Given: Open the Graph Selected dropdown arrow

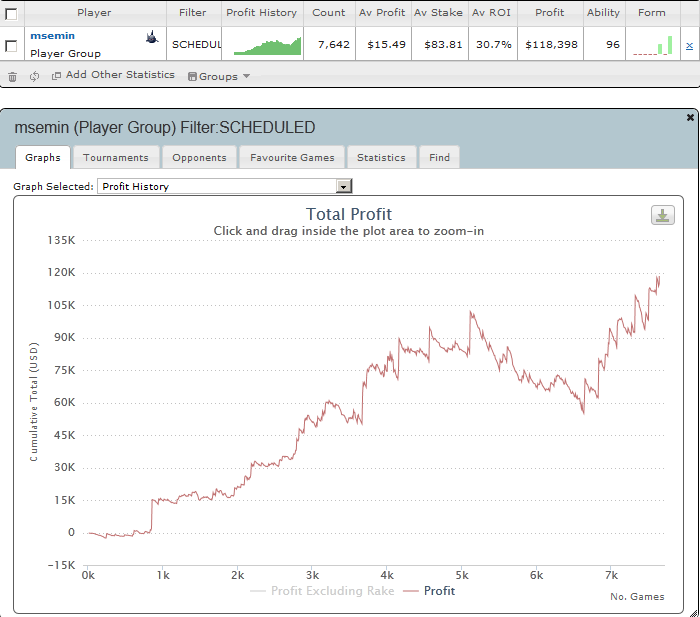Looking at the screenshot, I should [x=344, y=186].
